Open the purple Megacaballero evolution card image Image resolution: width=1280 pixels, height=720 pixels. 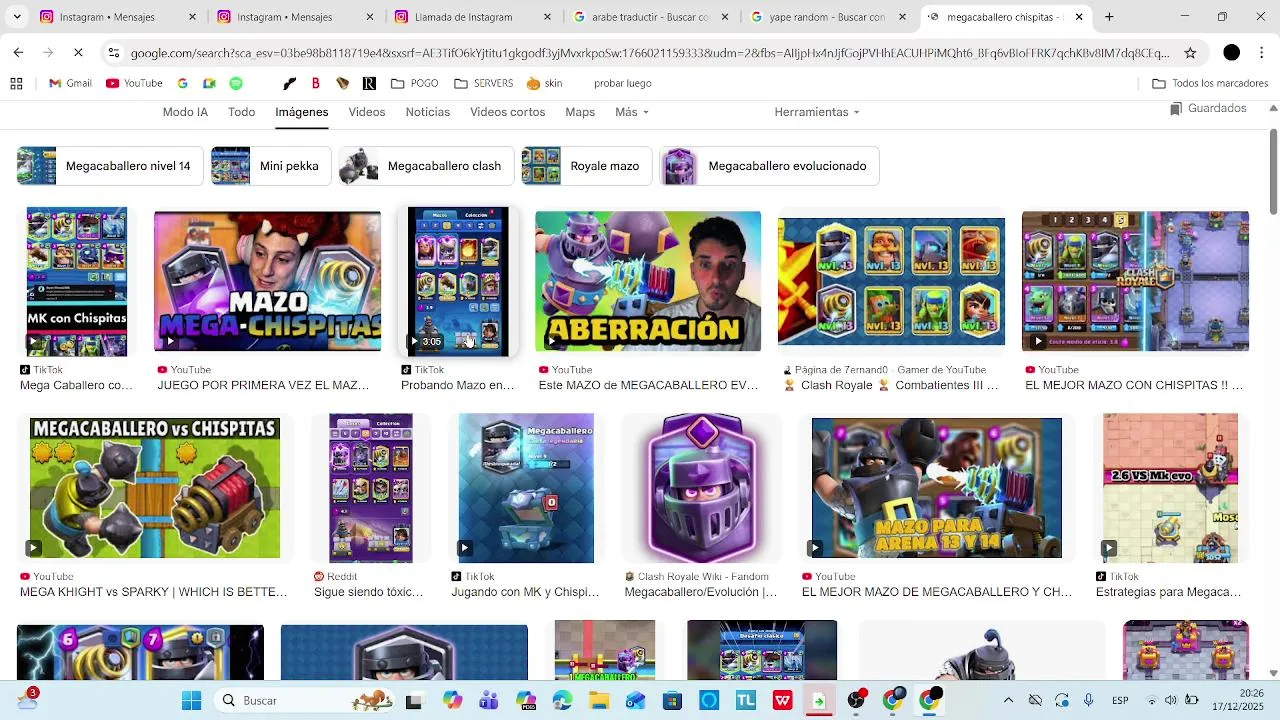coord(701,488)
